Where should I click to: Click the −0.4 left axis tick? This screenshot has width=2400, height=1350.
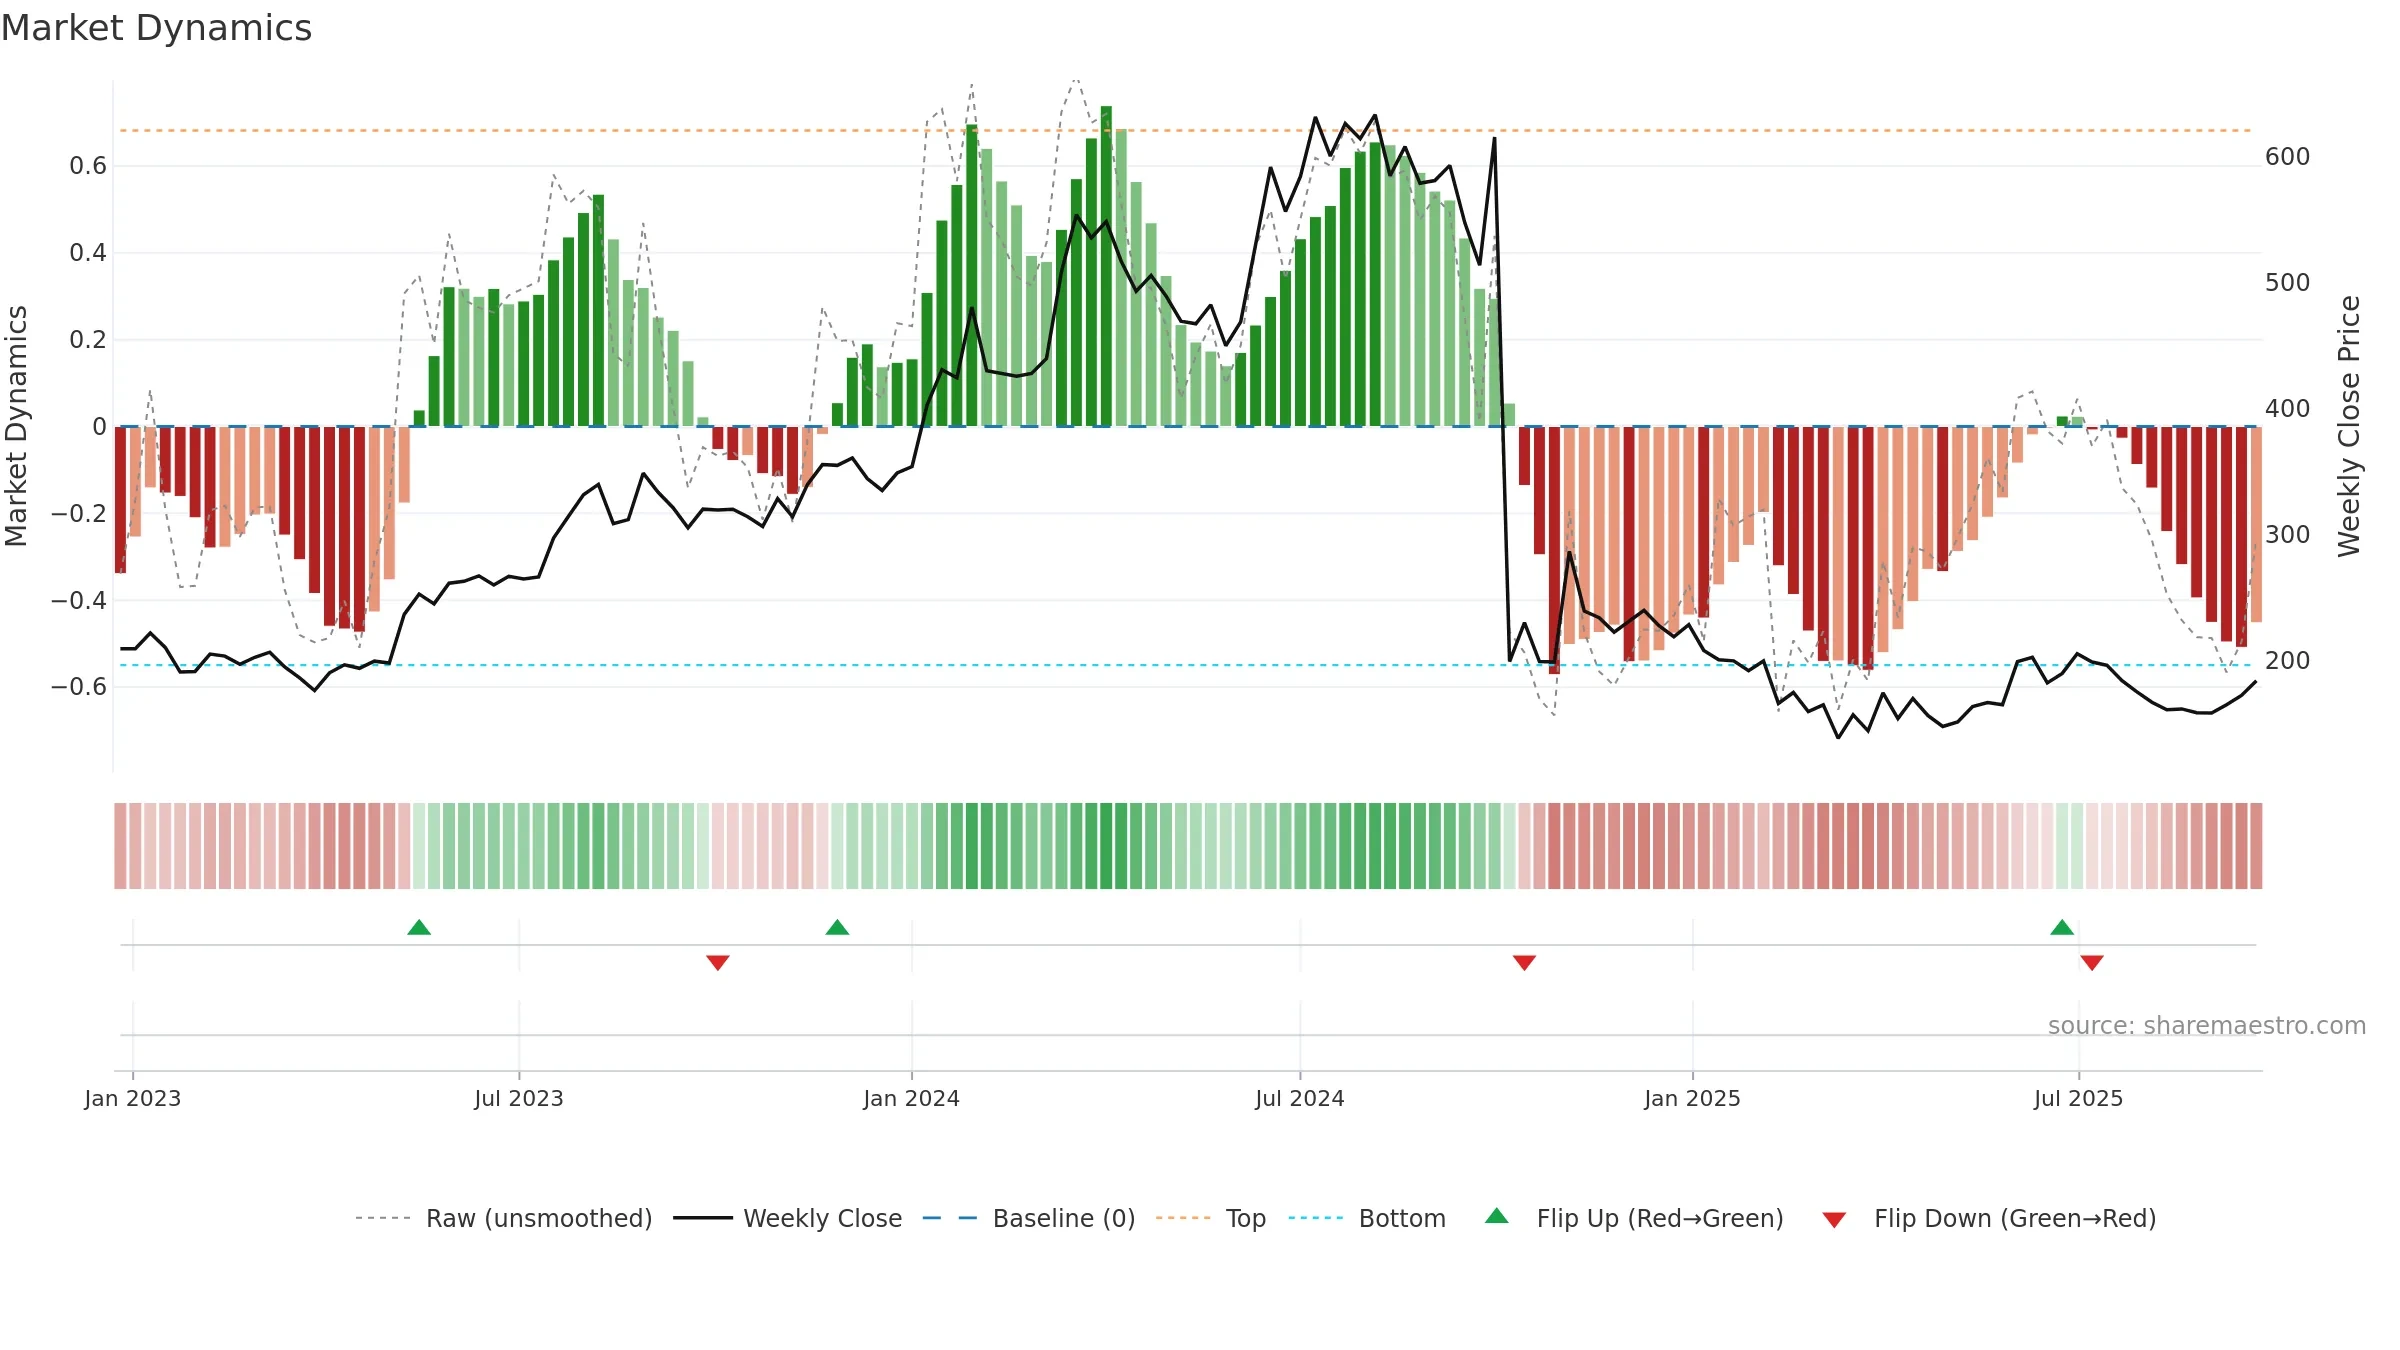[79, 601]
